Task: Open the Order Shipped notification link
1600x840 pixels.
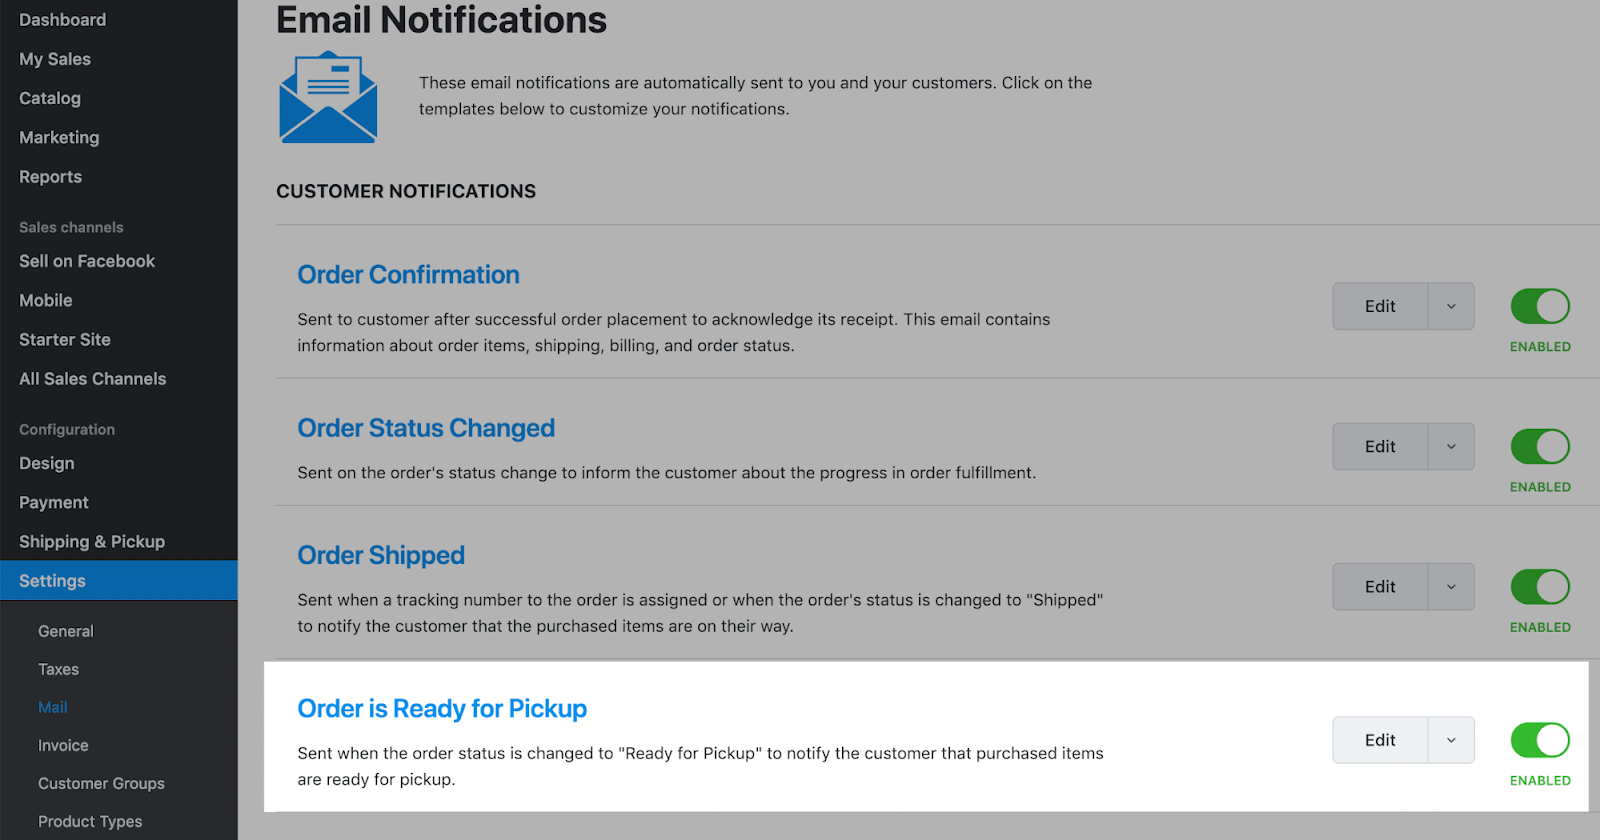Action: pos(381,555)
